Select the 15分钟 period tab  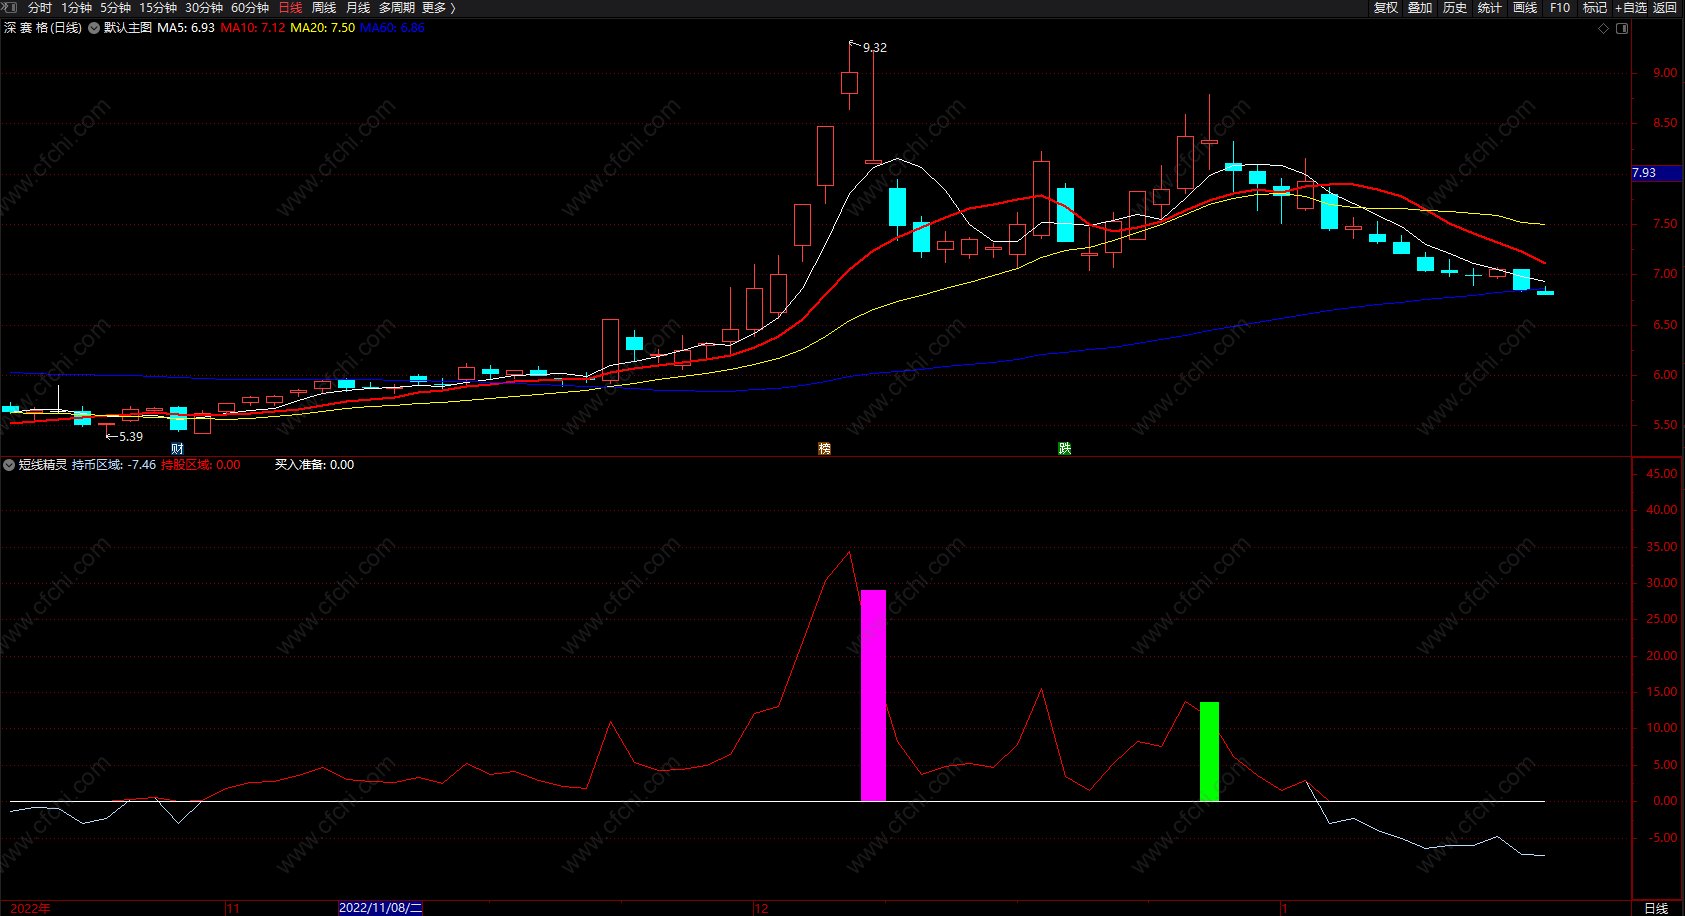(x=158, y=8)
